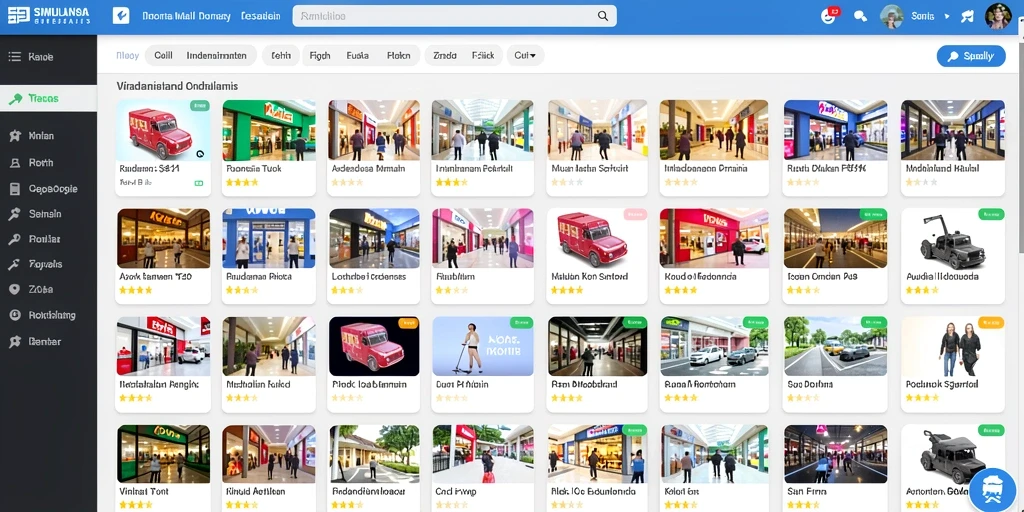Viewport: 1024px width, 512px height.
Task: Click the Mednalian Farled card title
Action: click(x=258, y=385)
